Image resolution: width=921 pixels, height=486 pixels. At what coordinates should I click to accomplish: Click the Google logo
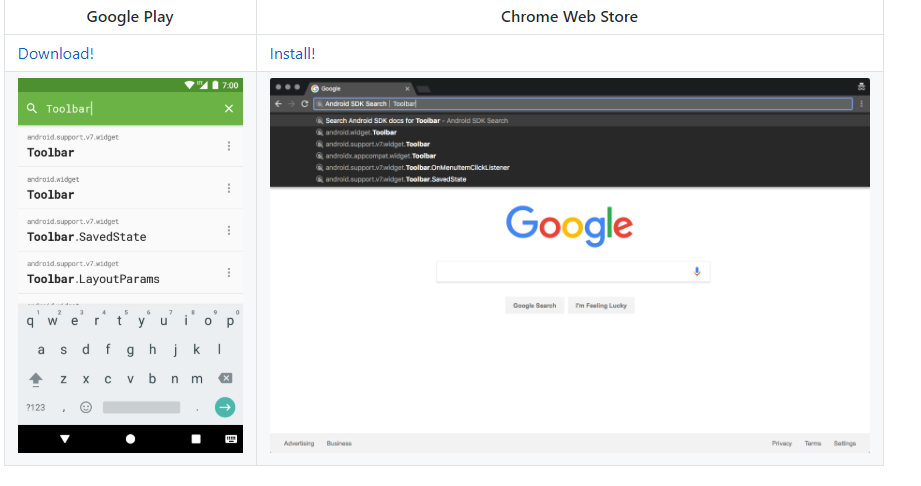click(x=570, y=226)
